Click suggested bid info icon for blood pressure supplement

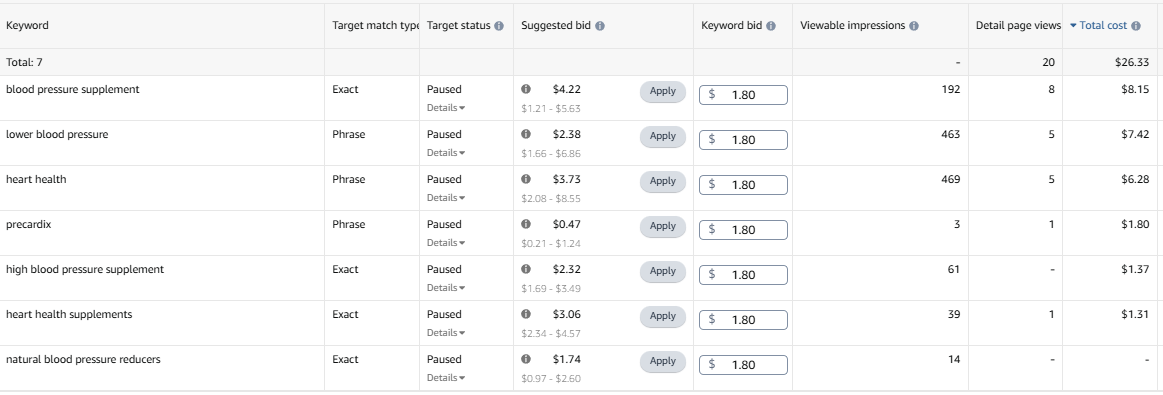(526, 89)
